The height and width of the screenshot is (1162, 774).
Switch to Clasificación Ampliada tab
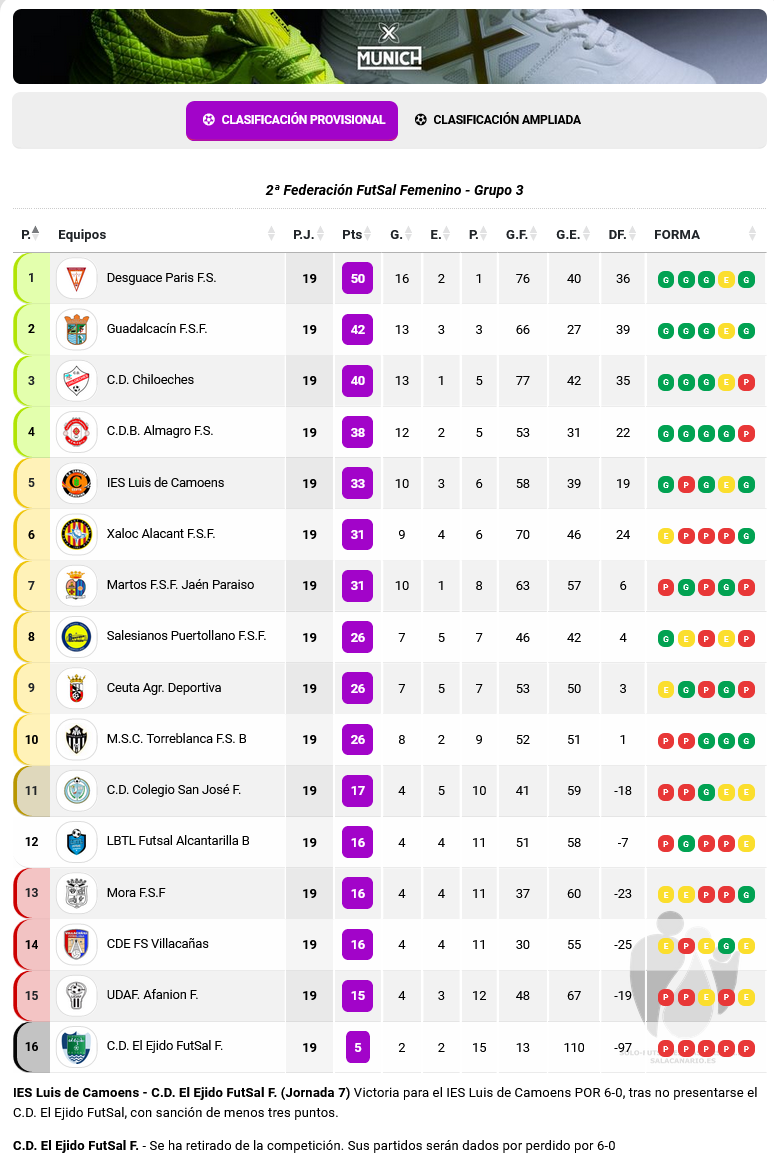[x=497, y=120]
